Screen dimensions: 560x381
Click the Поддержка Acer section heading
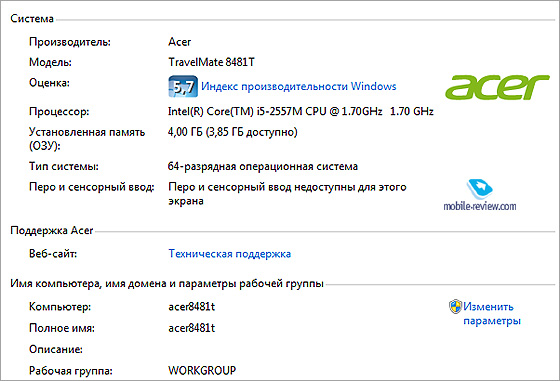52,231
